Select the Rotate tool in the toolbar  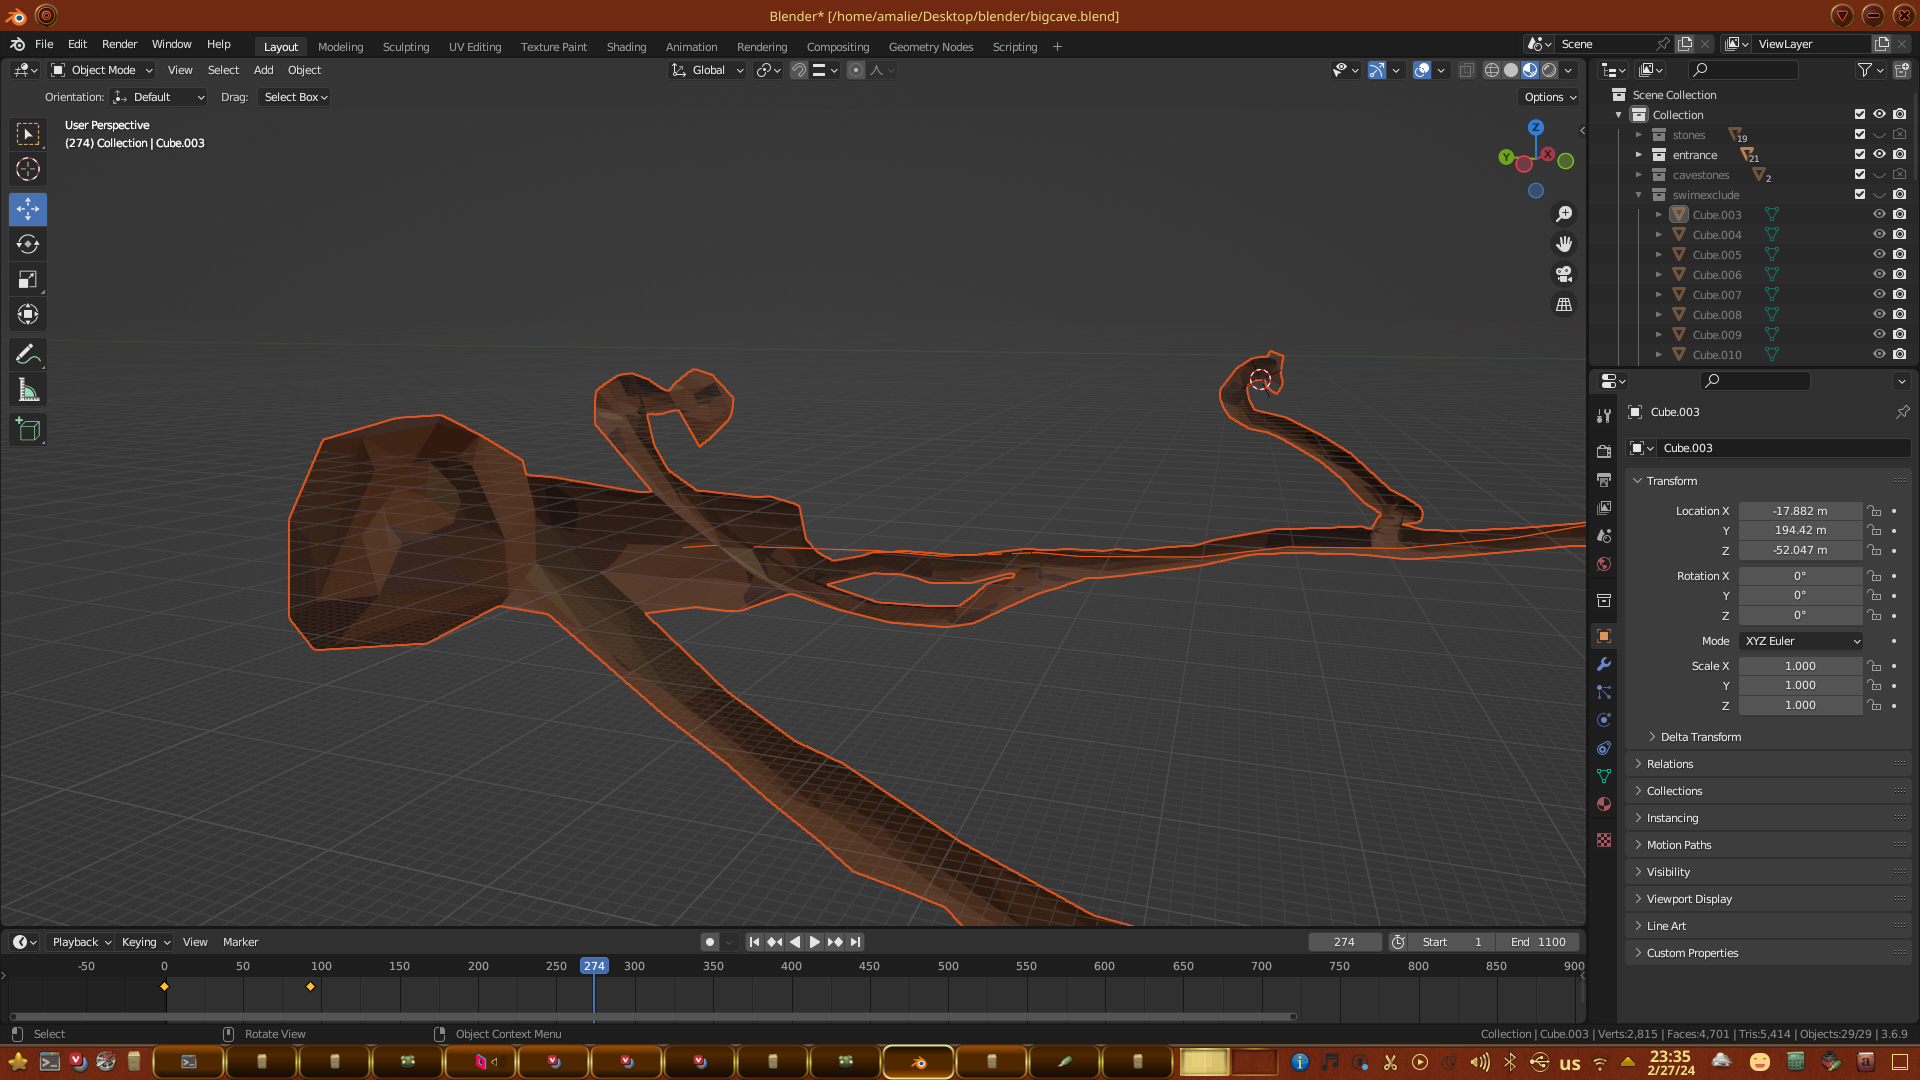[x=28, y=245]
